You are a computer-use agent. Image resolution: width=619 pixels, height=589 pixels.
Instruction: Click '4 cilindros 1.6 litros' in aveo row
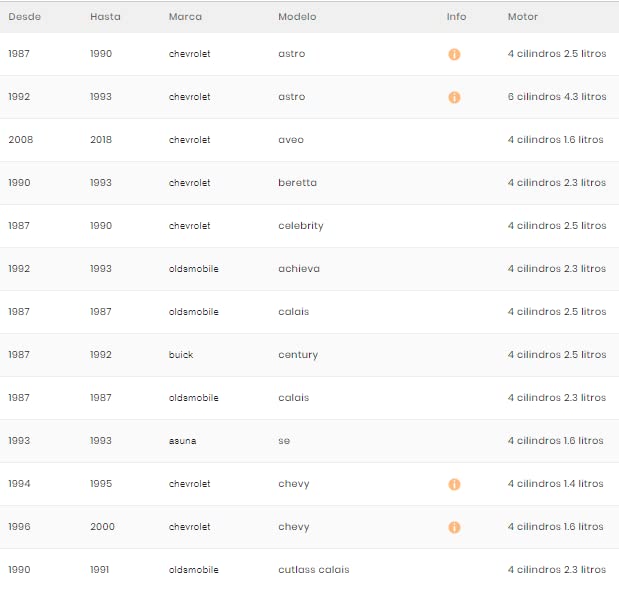pos(555,140)
